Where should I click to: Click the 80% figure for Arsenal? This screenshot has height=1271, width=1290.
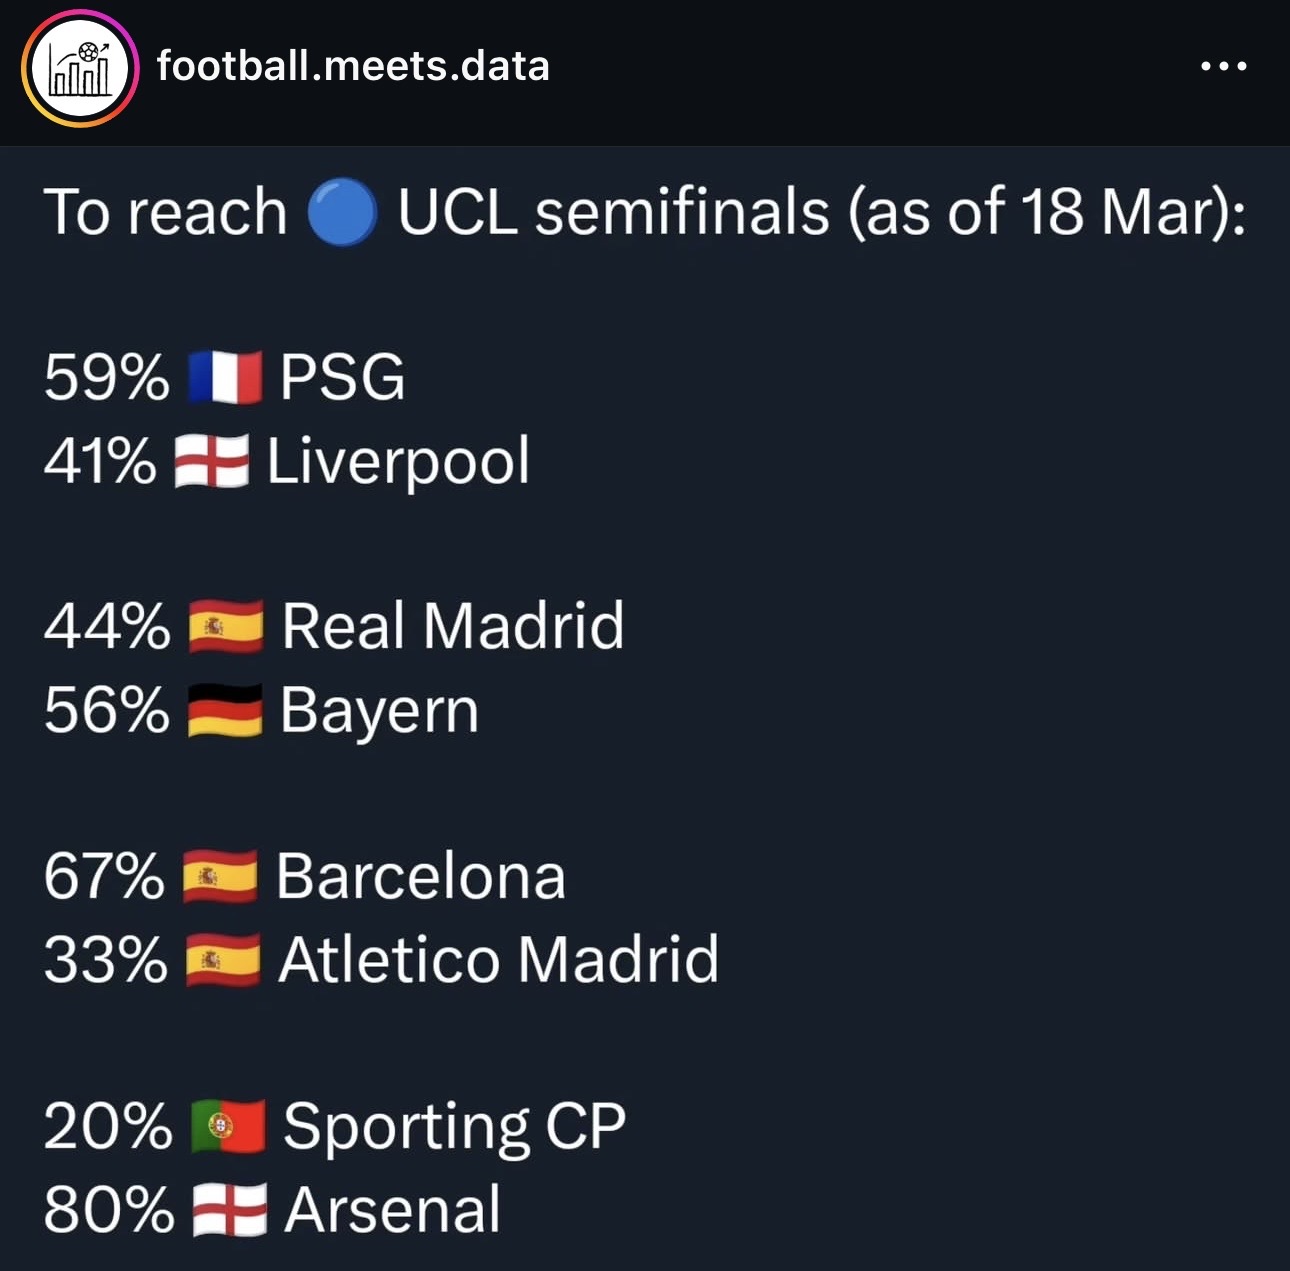point(108,1210)
